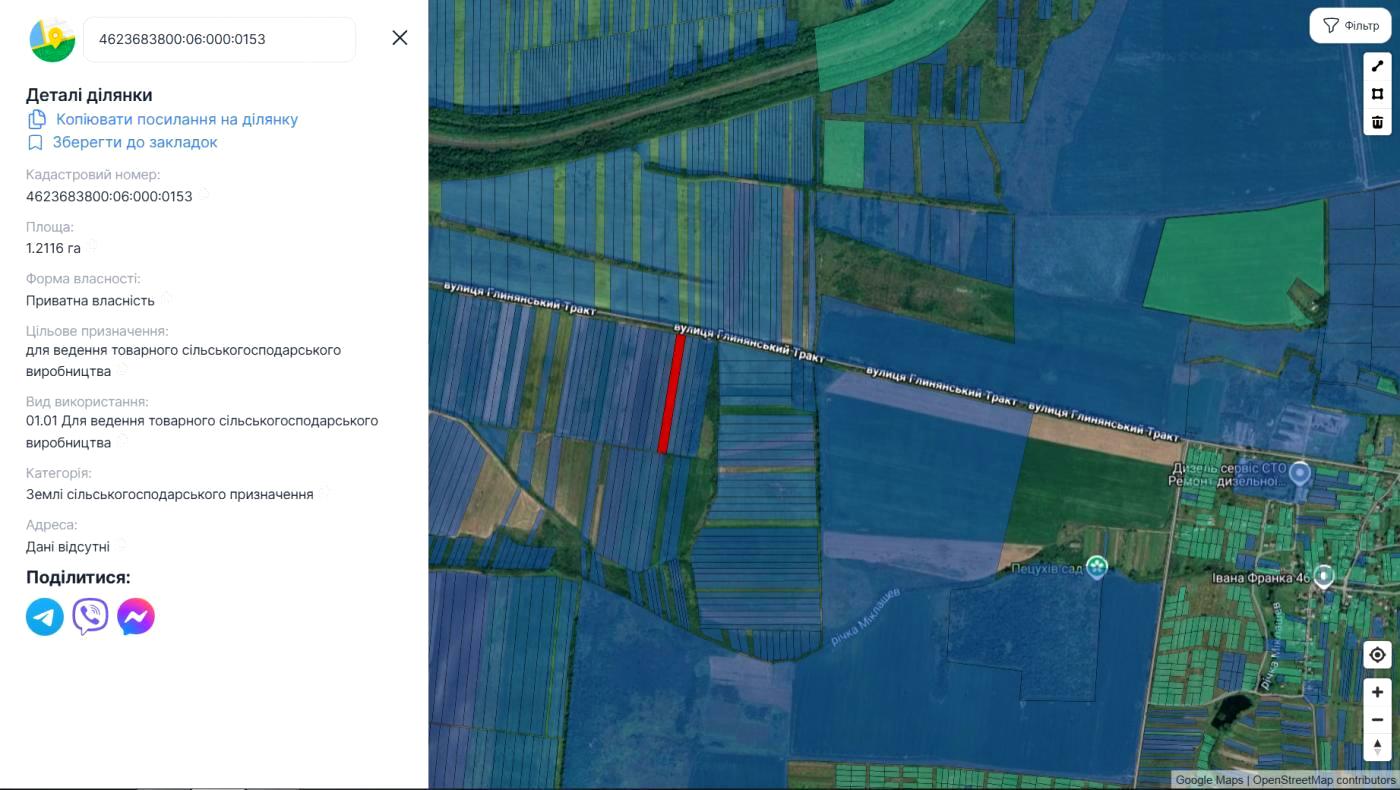Zoom out of the map
The image size is (1400, 790).
pyautogui.click(x=1377, y=719)
